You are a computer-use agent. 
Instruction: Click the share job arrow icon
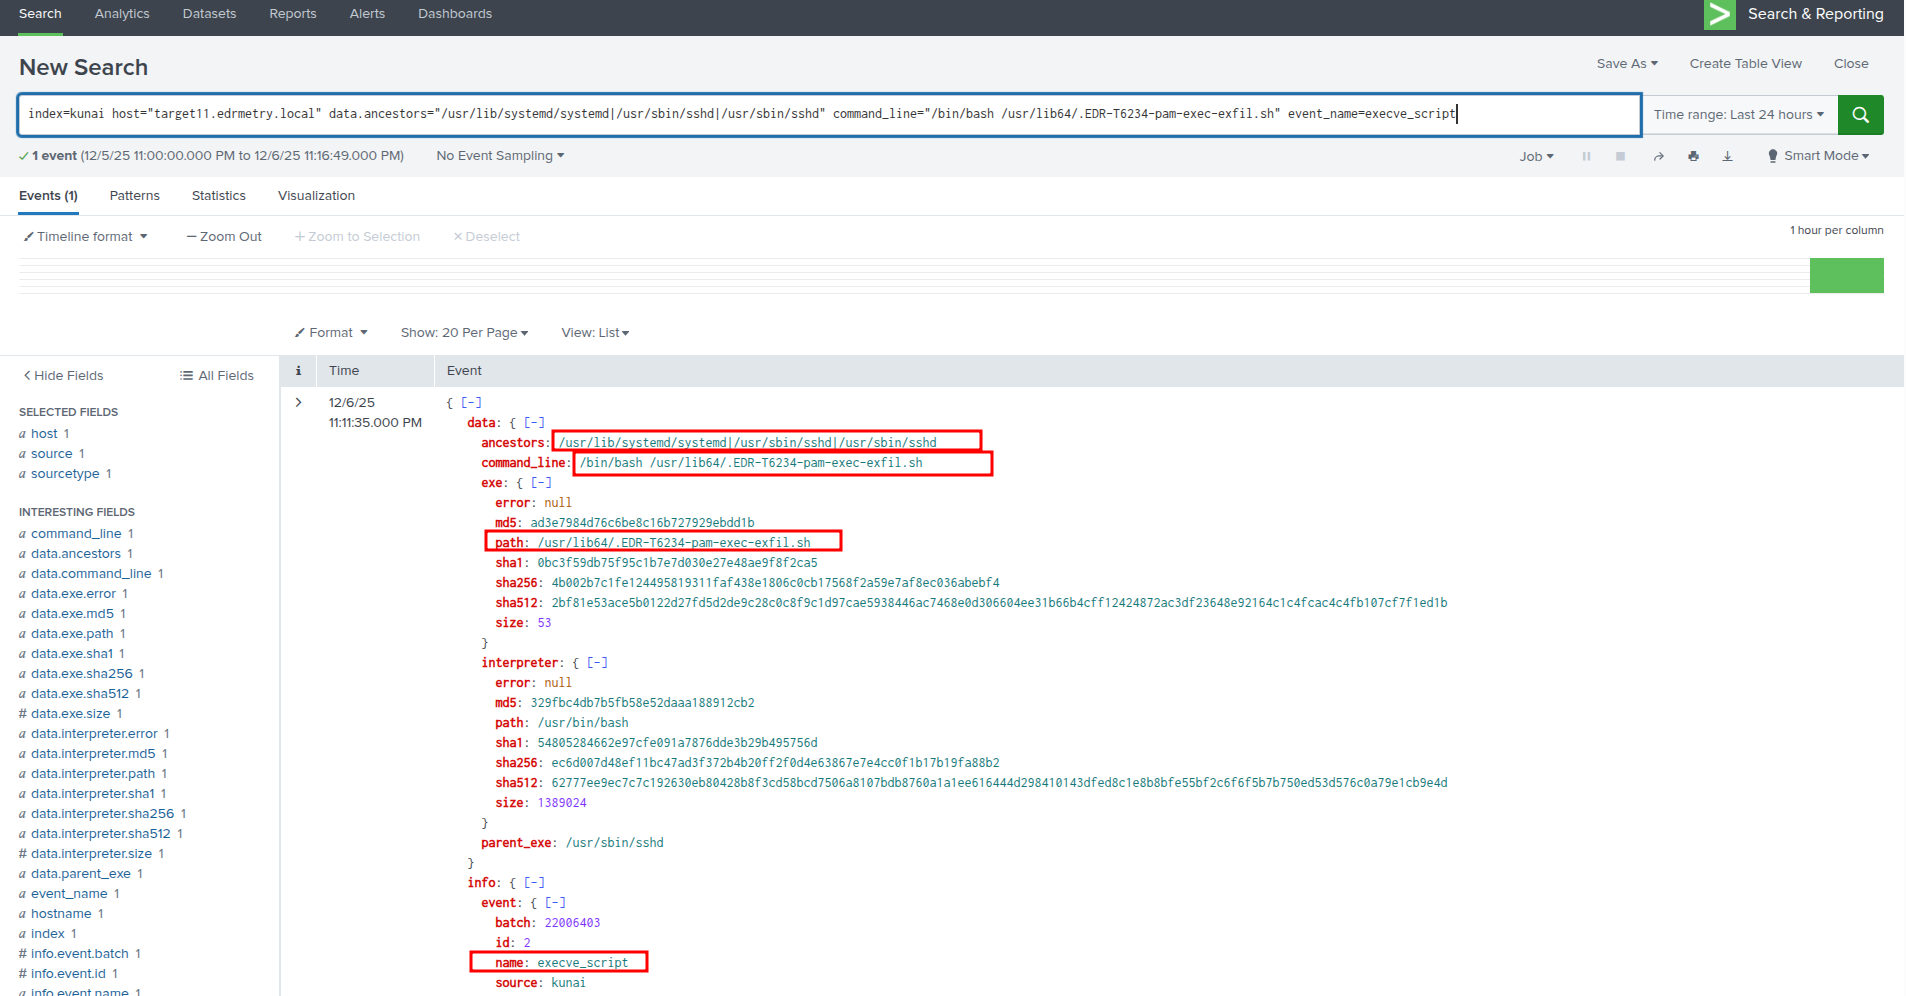pos(1658,157)
